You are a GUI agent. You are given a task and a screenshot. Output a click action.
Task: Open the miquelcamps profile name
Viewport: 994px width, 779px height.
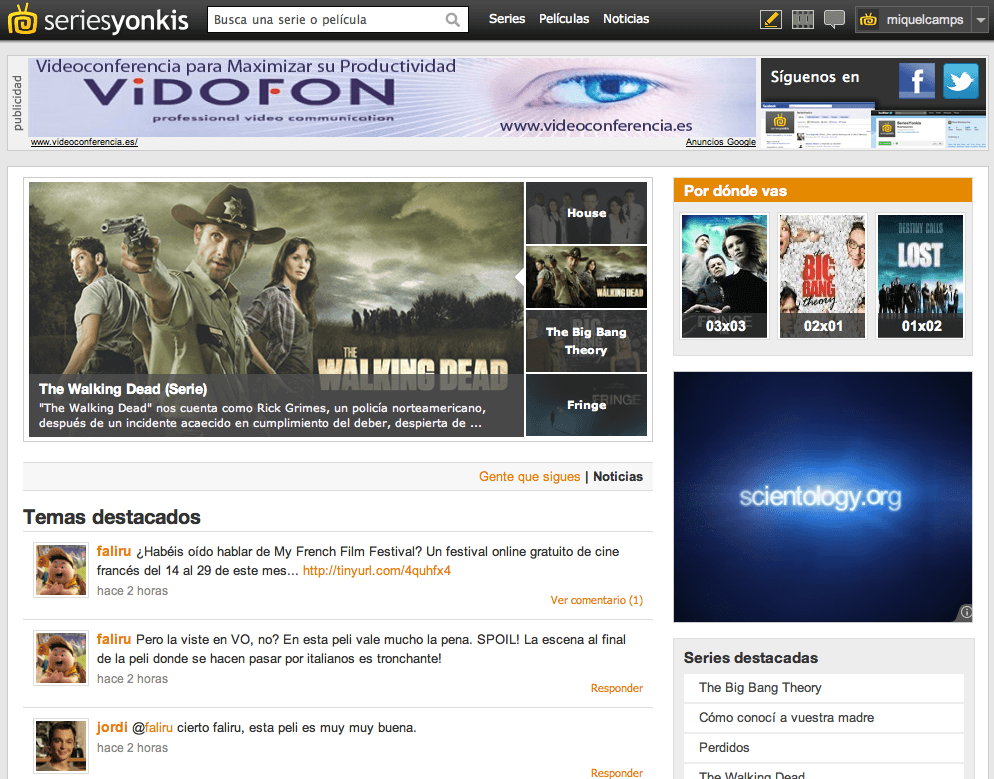925,20
